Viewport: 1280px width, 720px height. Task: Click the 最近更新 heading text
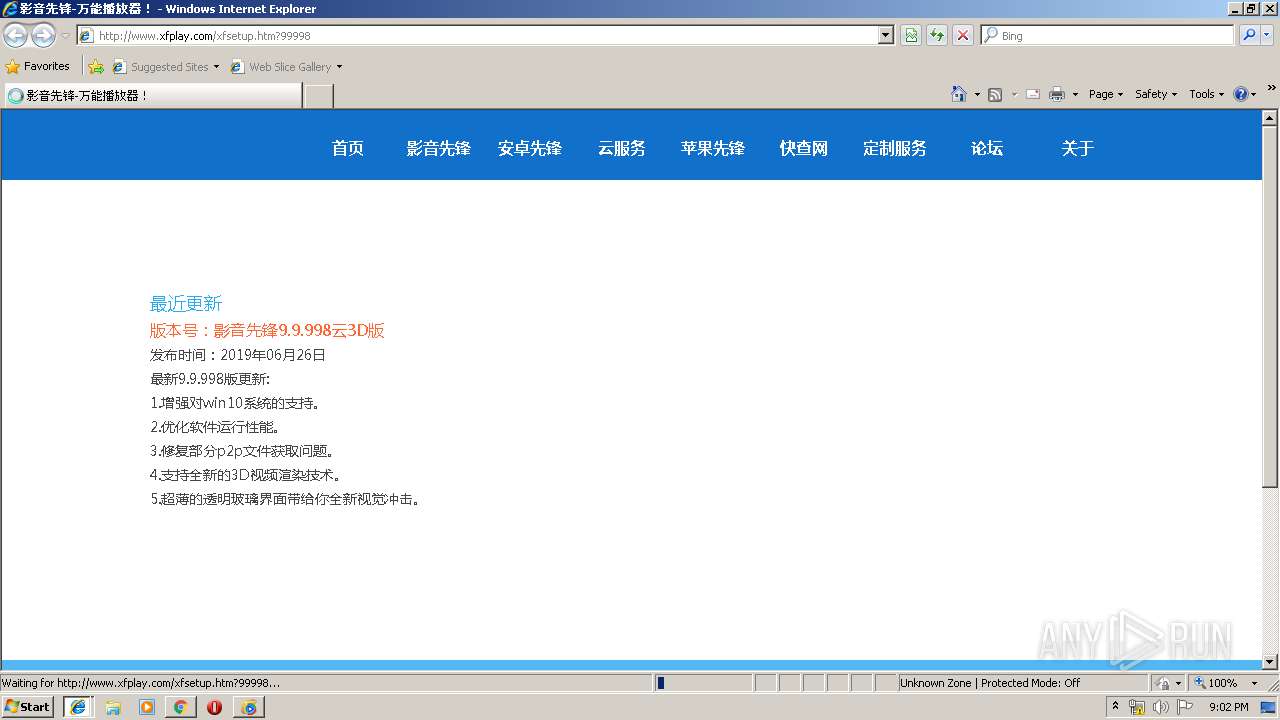pyautogui.click(x=186, y=304)
